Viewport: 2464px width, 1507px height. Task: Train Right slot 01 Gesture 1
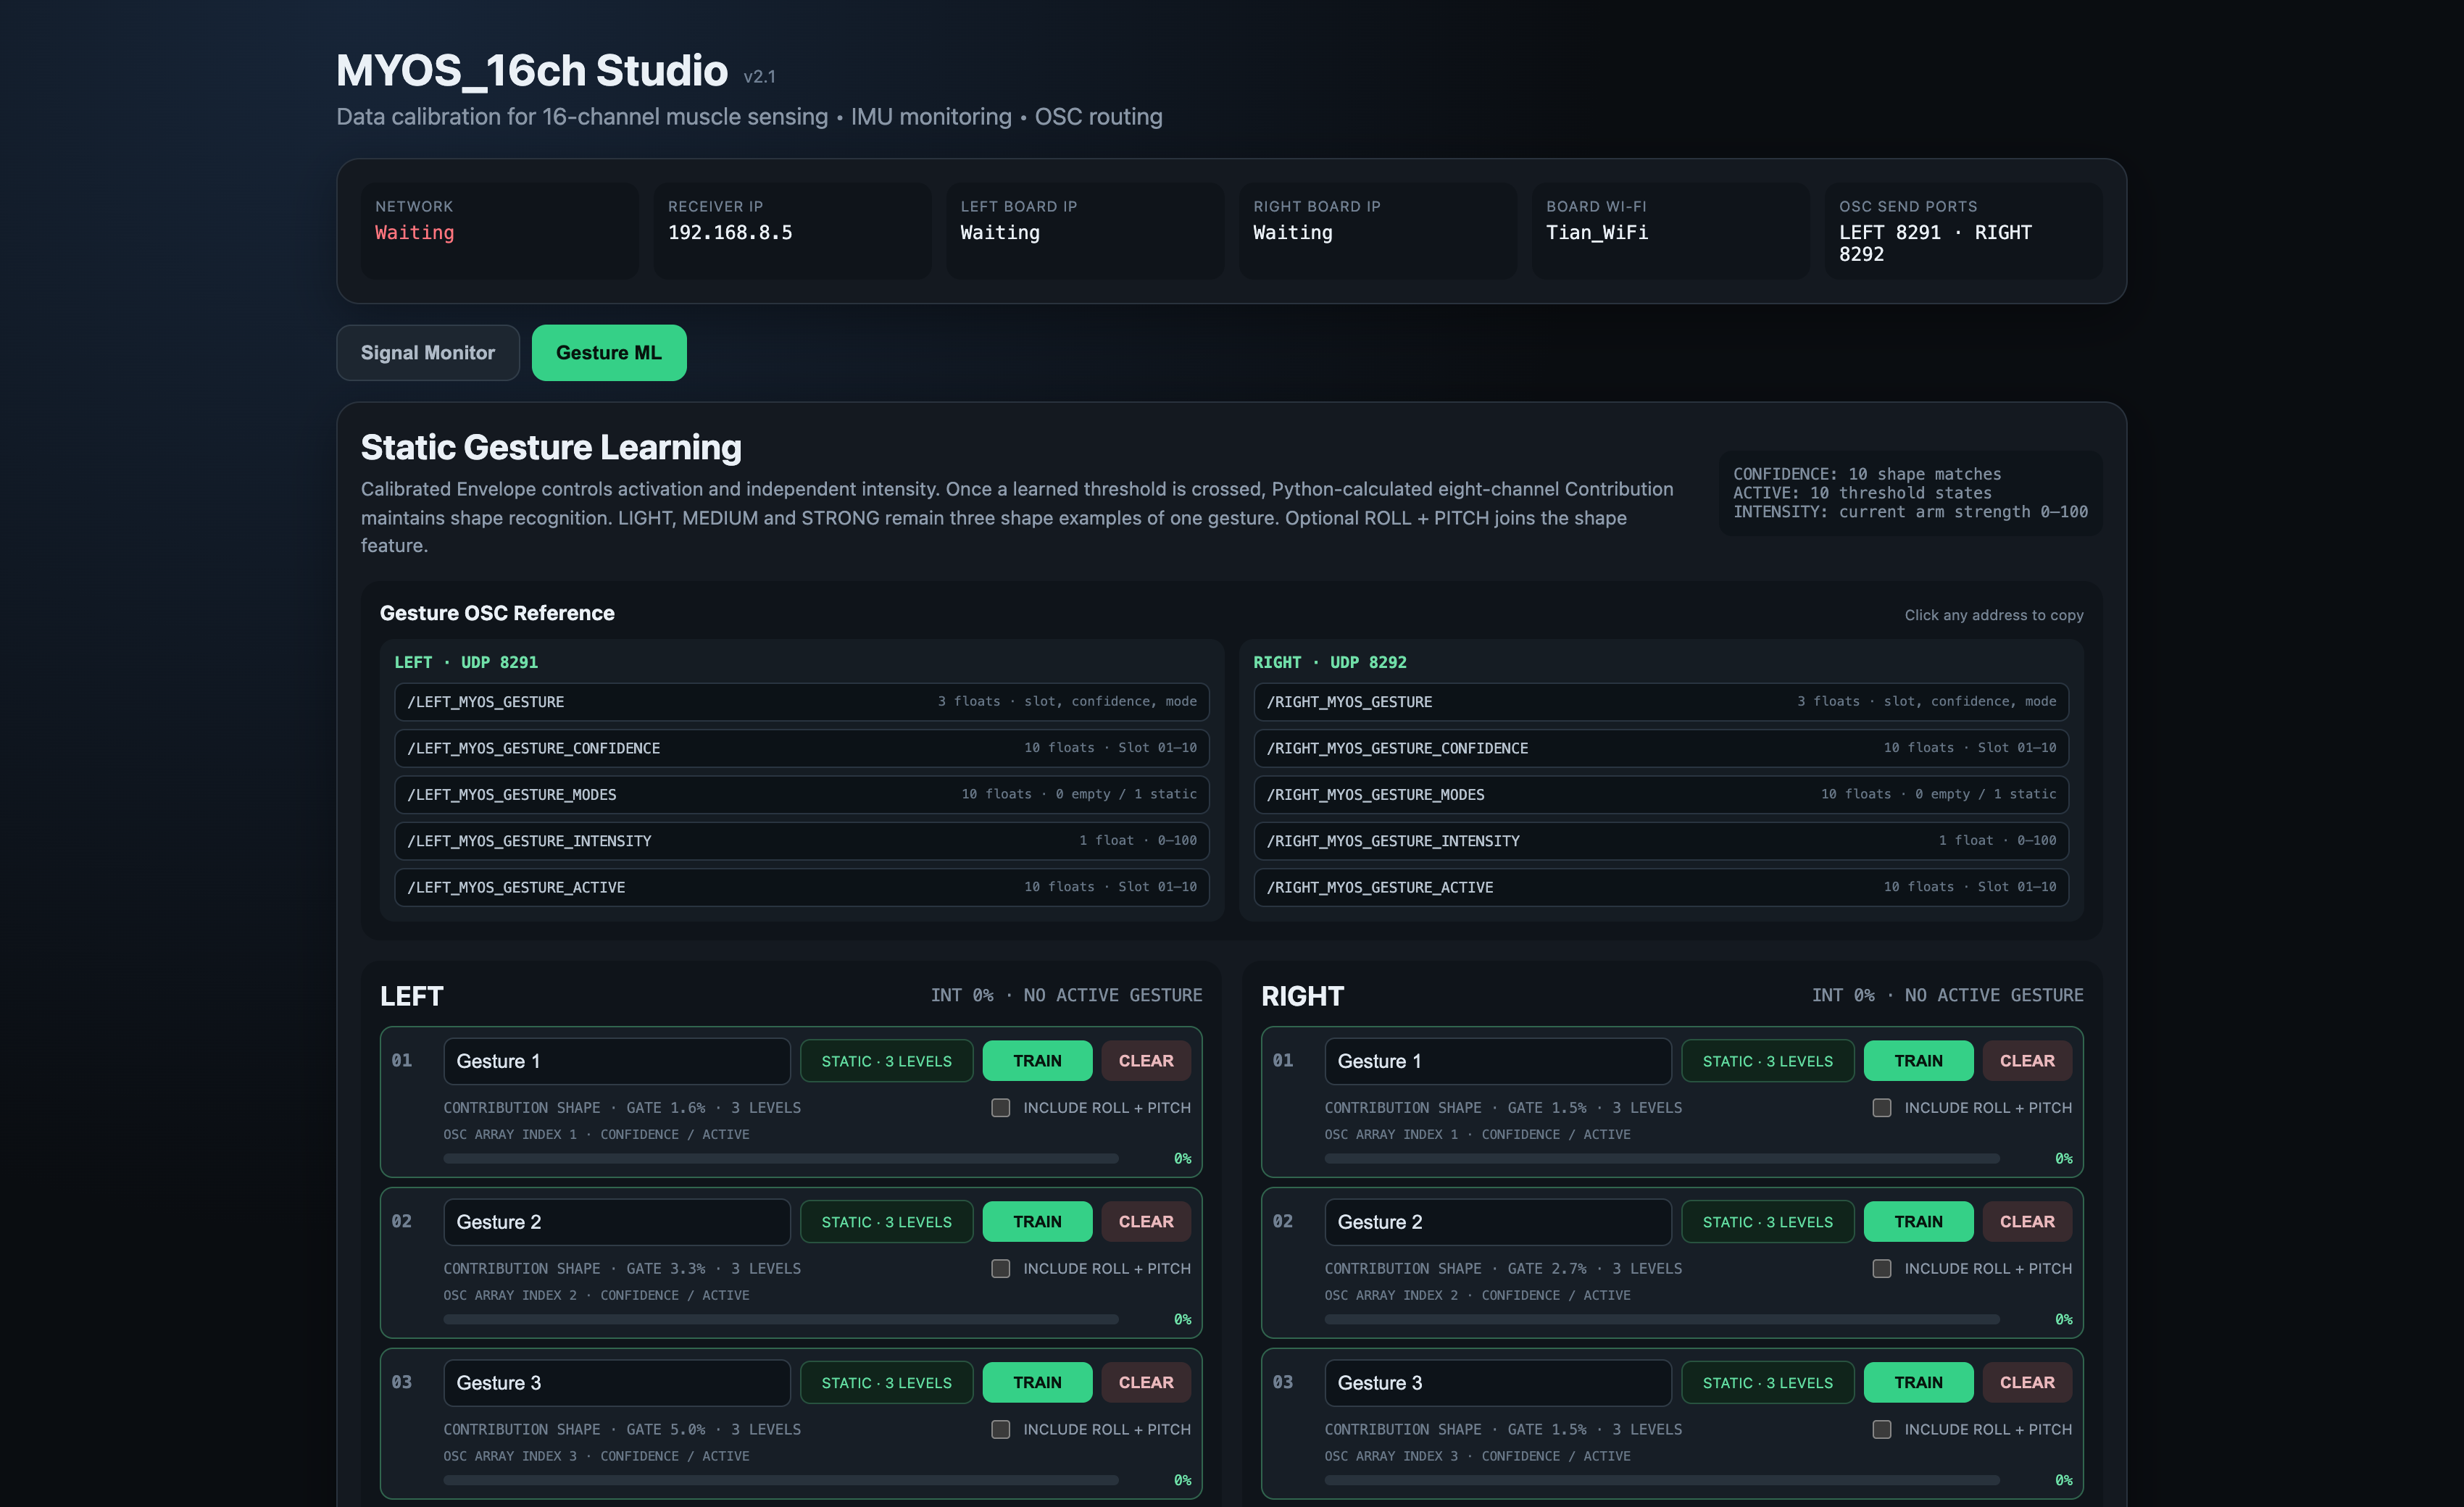click(x=1918, y=1060)
